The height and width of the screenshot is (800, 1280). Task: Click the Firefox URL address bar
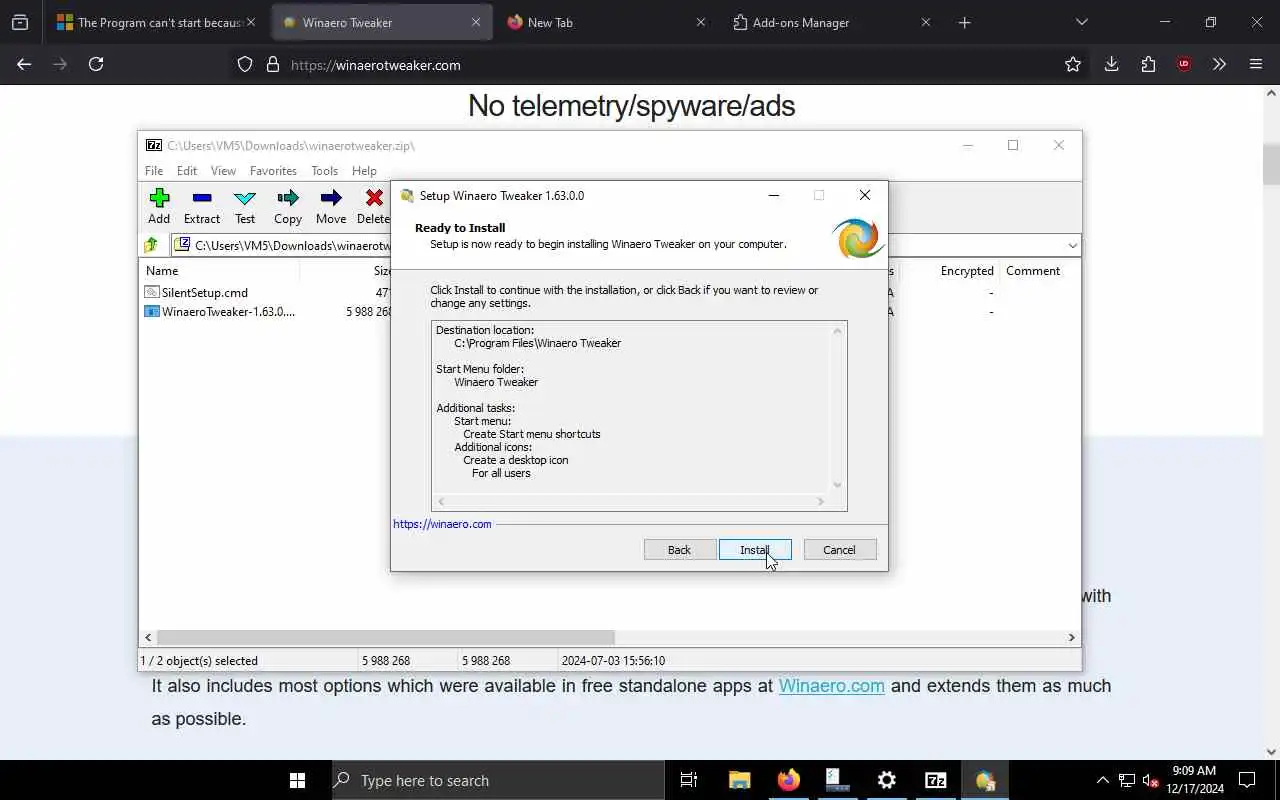pos(660,65)
